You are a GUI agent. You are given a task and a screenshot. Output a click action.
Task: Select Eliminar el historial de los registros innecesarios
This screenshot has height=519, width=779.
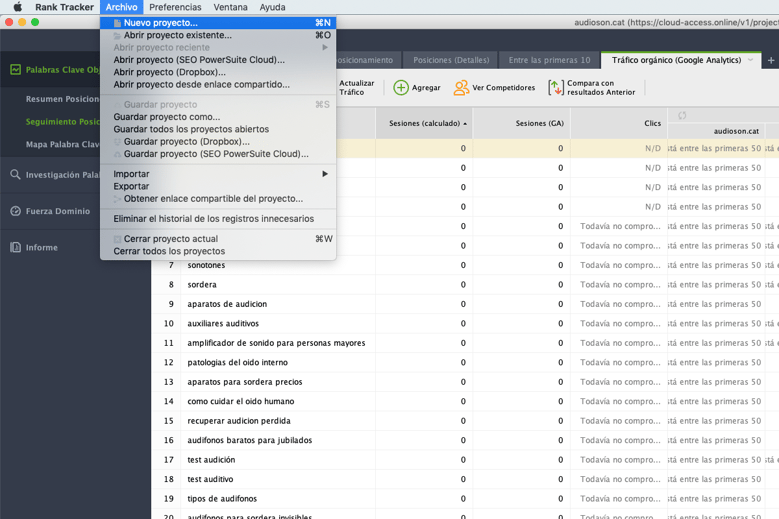tap(218, 219)
